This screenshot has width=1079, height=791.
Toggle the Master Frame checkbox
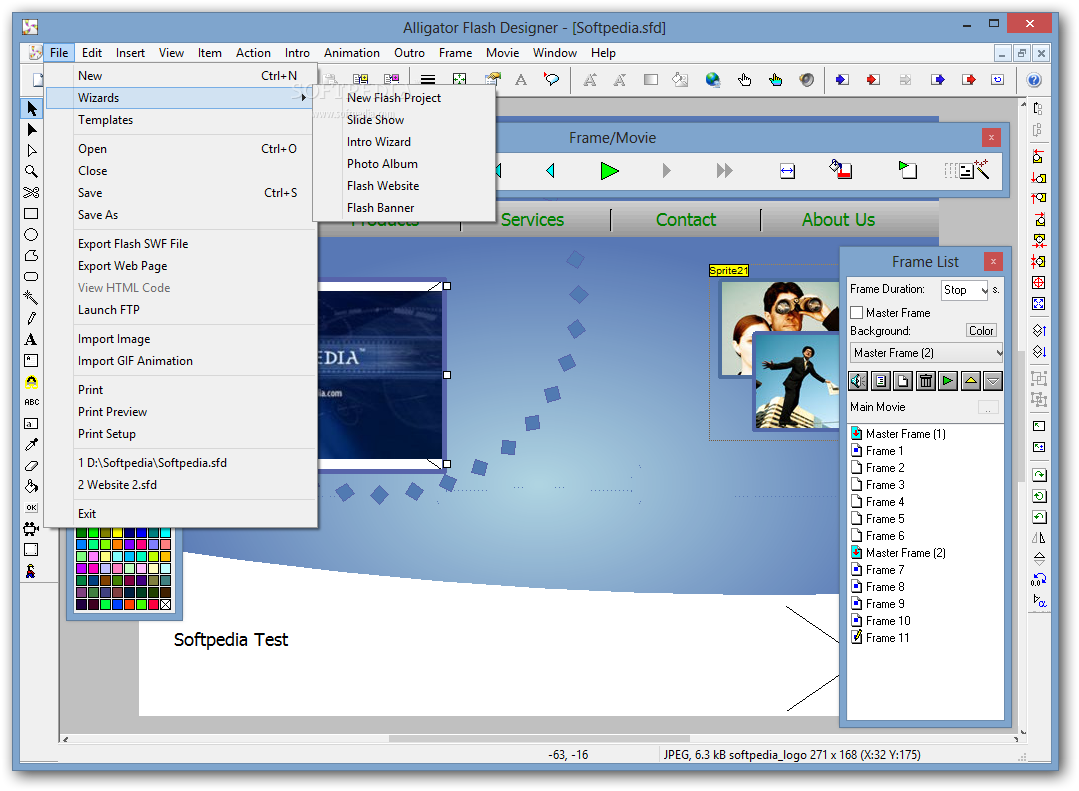[x=857, y=313]
